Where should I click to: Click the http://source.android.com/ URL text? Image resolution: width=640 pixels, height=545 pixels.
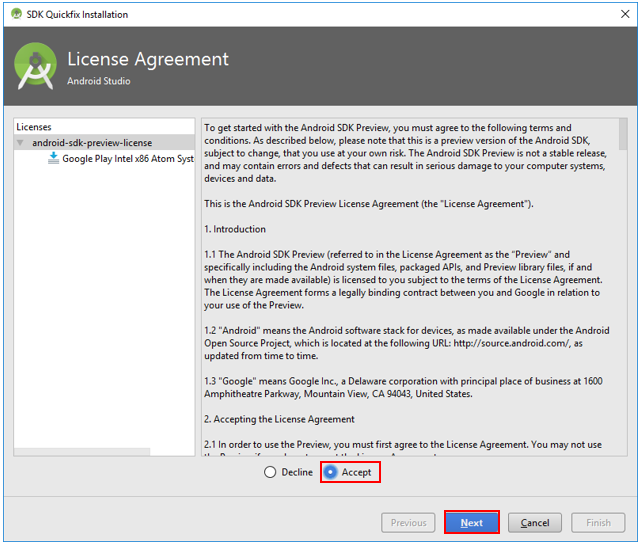point(511,343)
